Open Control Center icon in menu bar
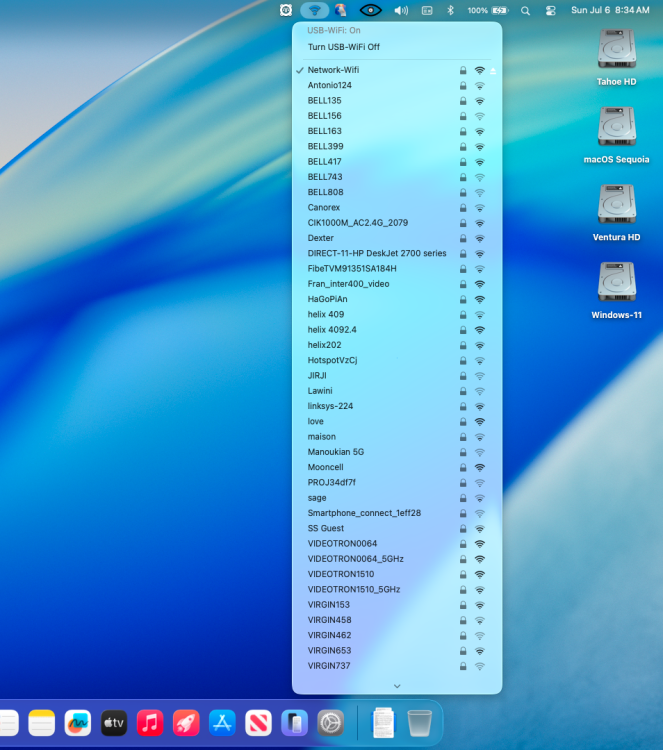Screen dimensions: 663x750 click(x=551, y=11)
